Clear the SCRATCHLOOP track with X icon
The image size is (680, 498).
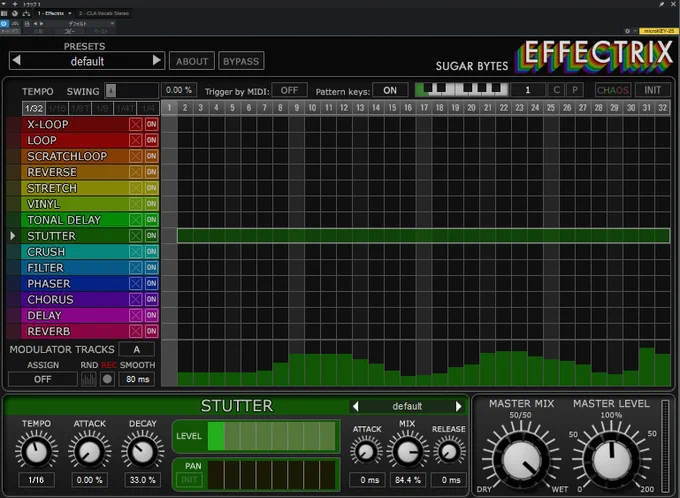(x=135, y=156)
